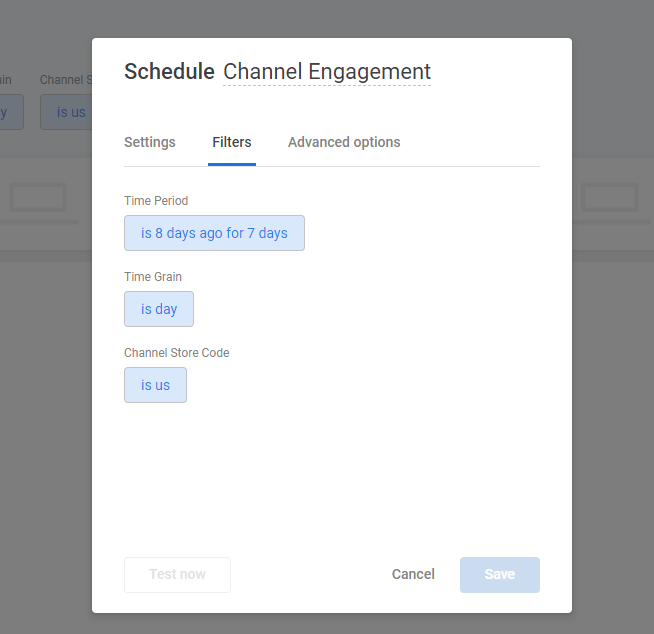Open Time Period filter 'is 8 days ago for 7 days'
Image resolution: width=654 pixels, height=634 pixels.
tap(214, 233)
